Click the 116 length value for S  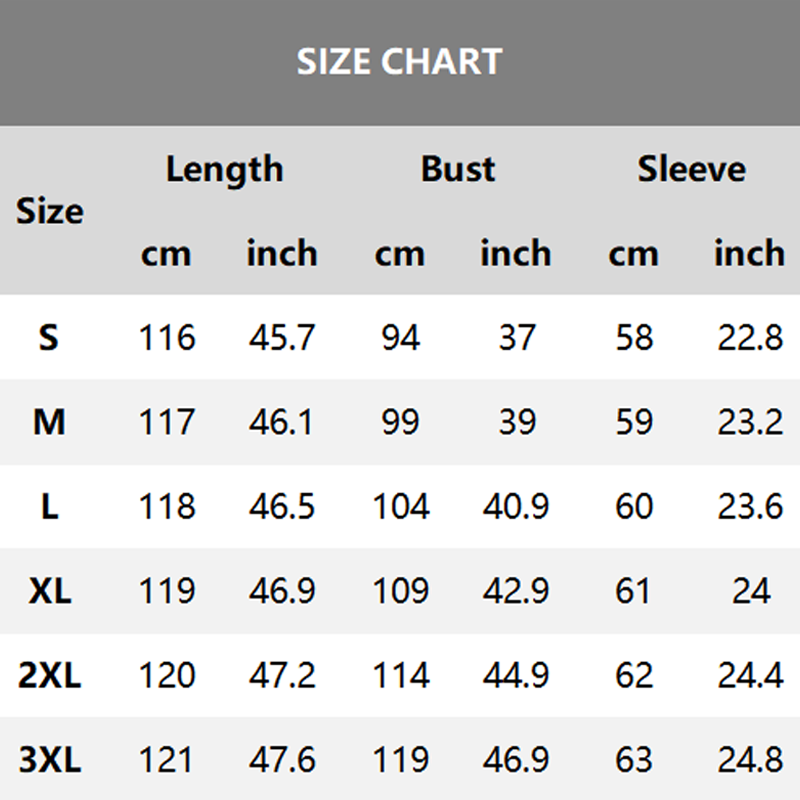166,338
